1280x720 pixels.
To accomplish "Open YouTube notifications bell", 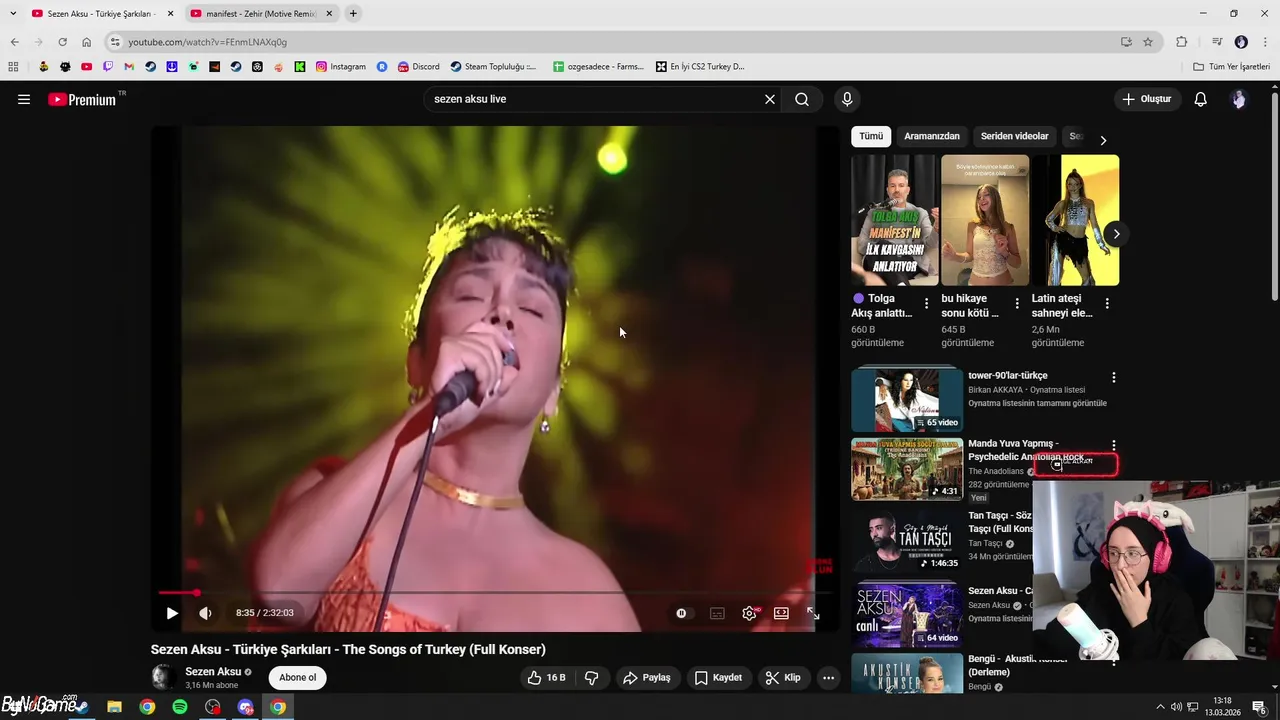I will click(x=1201, y=99).
